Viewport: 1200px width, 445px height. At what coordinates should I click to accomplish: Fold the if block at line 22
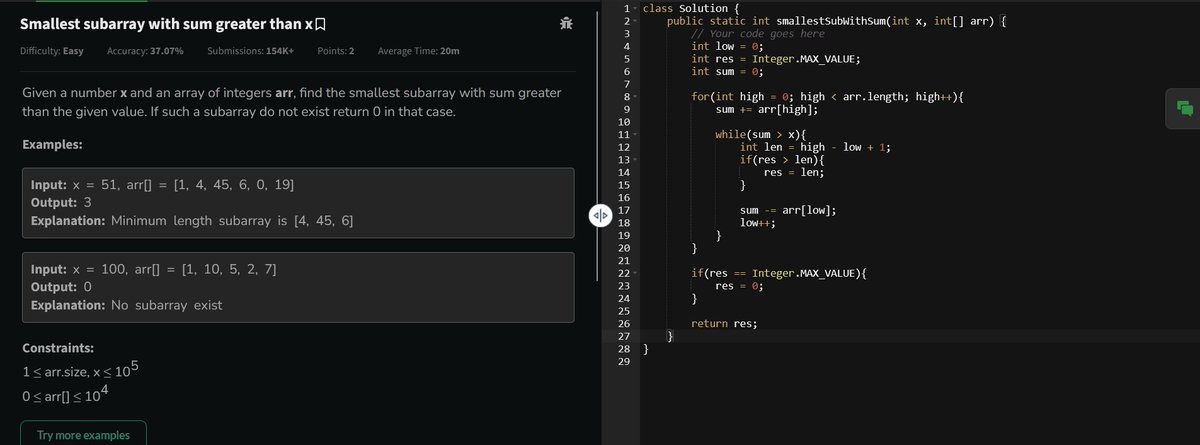[x=635, y=273]
